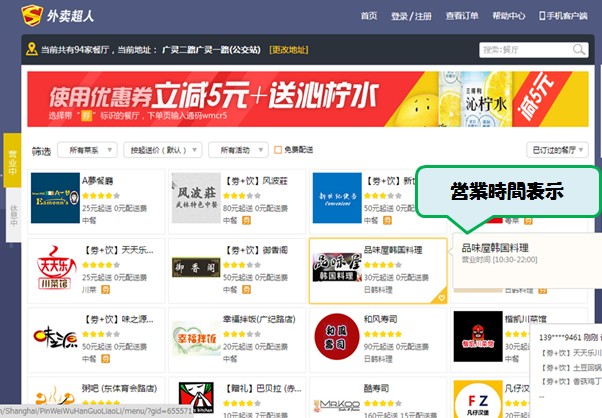Open 【券+饮】风波莊 name link
The width and height of the screenshot is (602, 418).
point(255,181)
